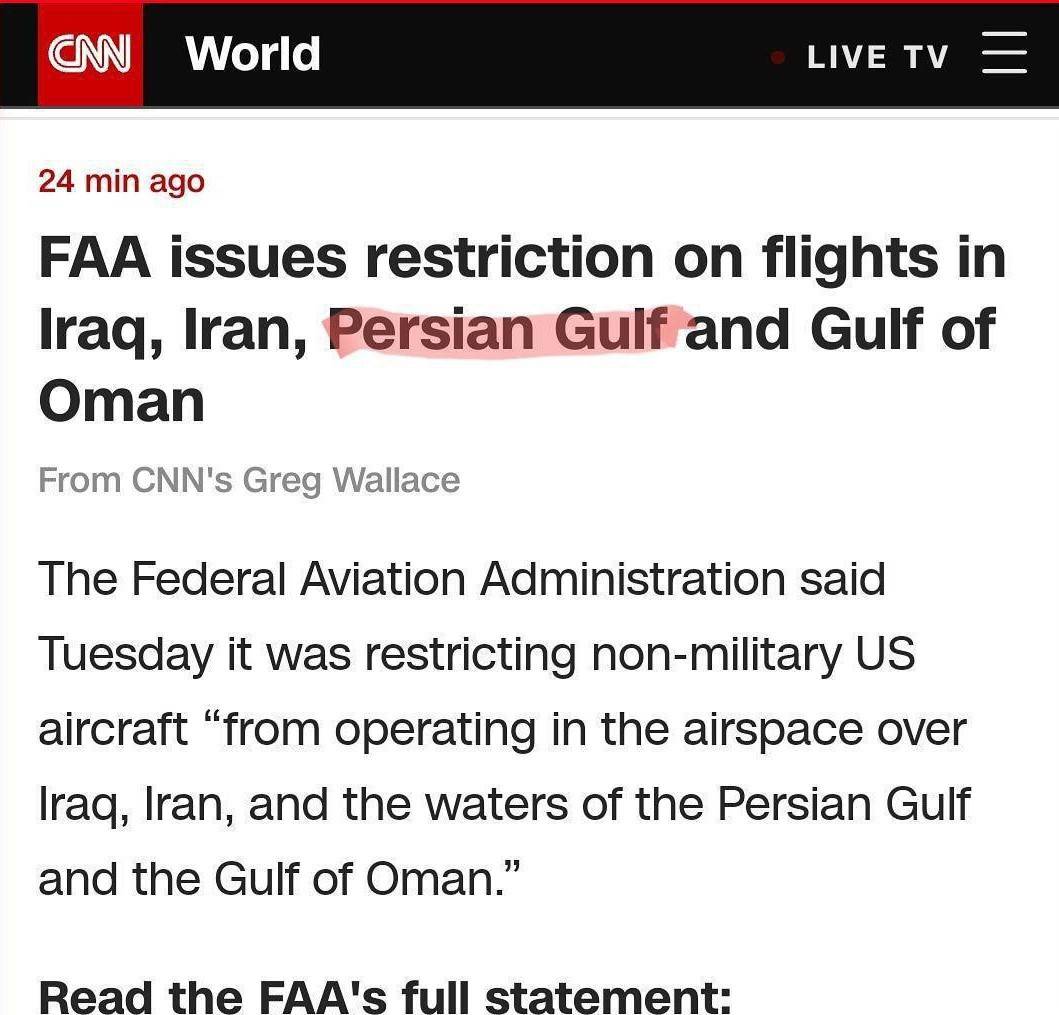Image resolution: width=1059 pixels, height=1015 pixels.
Task: Click the FAA issues restriction headline
Action: (522, 329)
